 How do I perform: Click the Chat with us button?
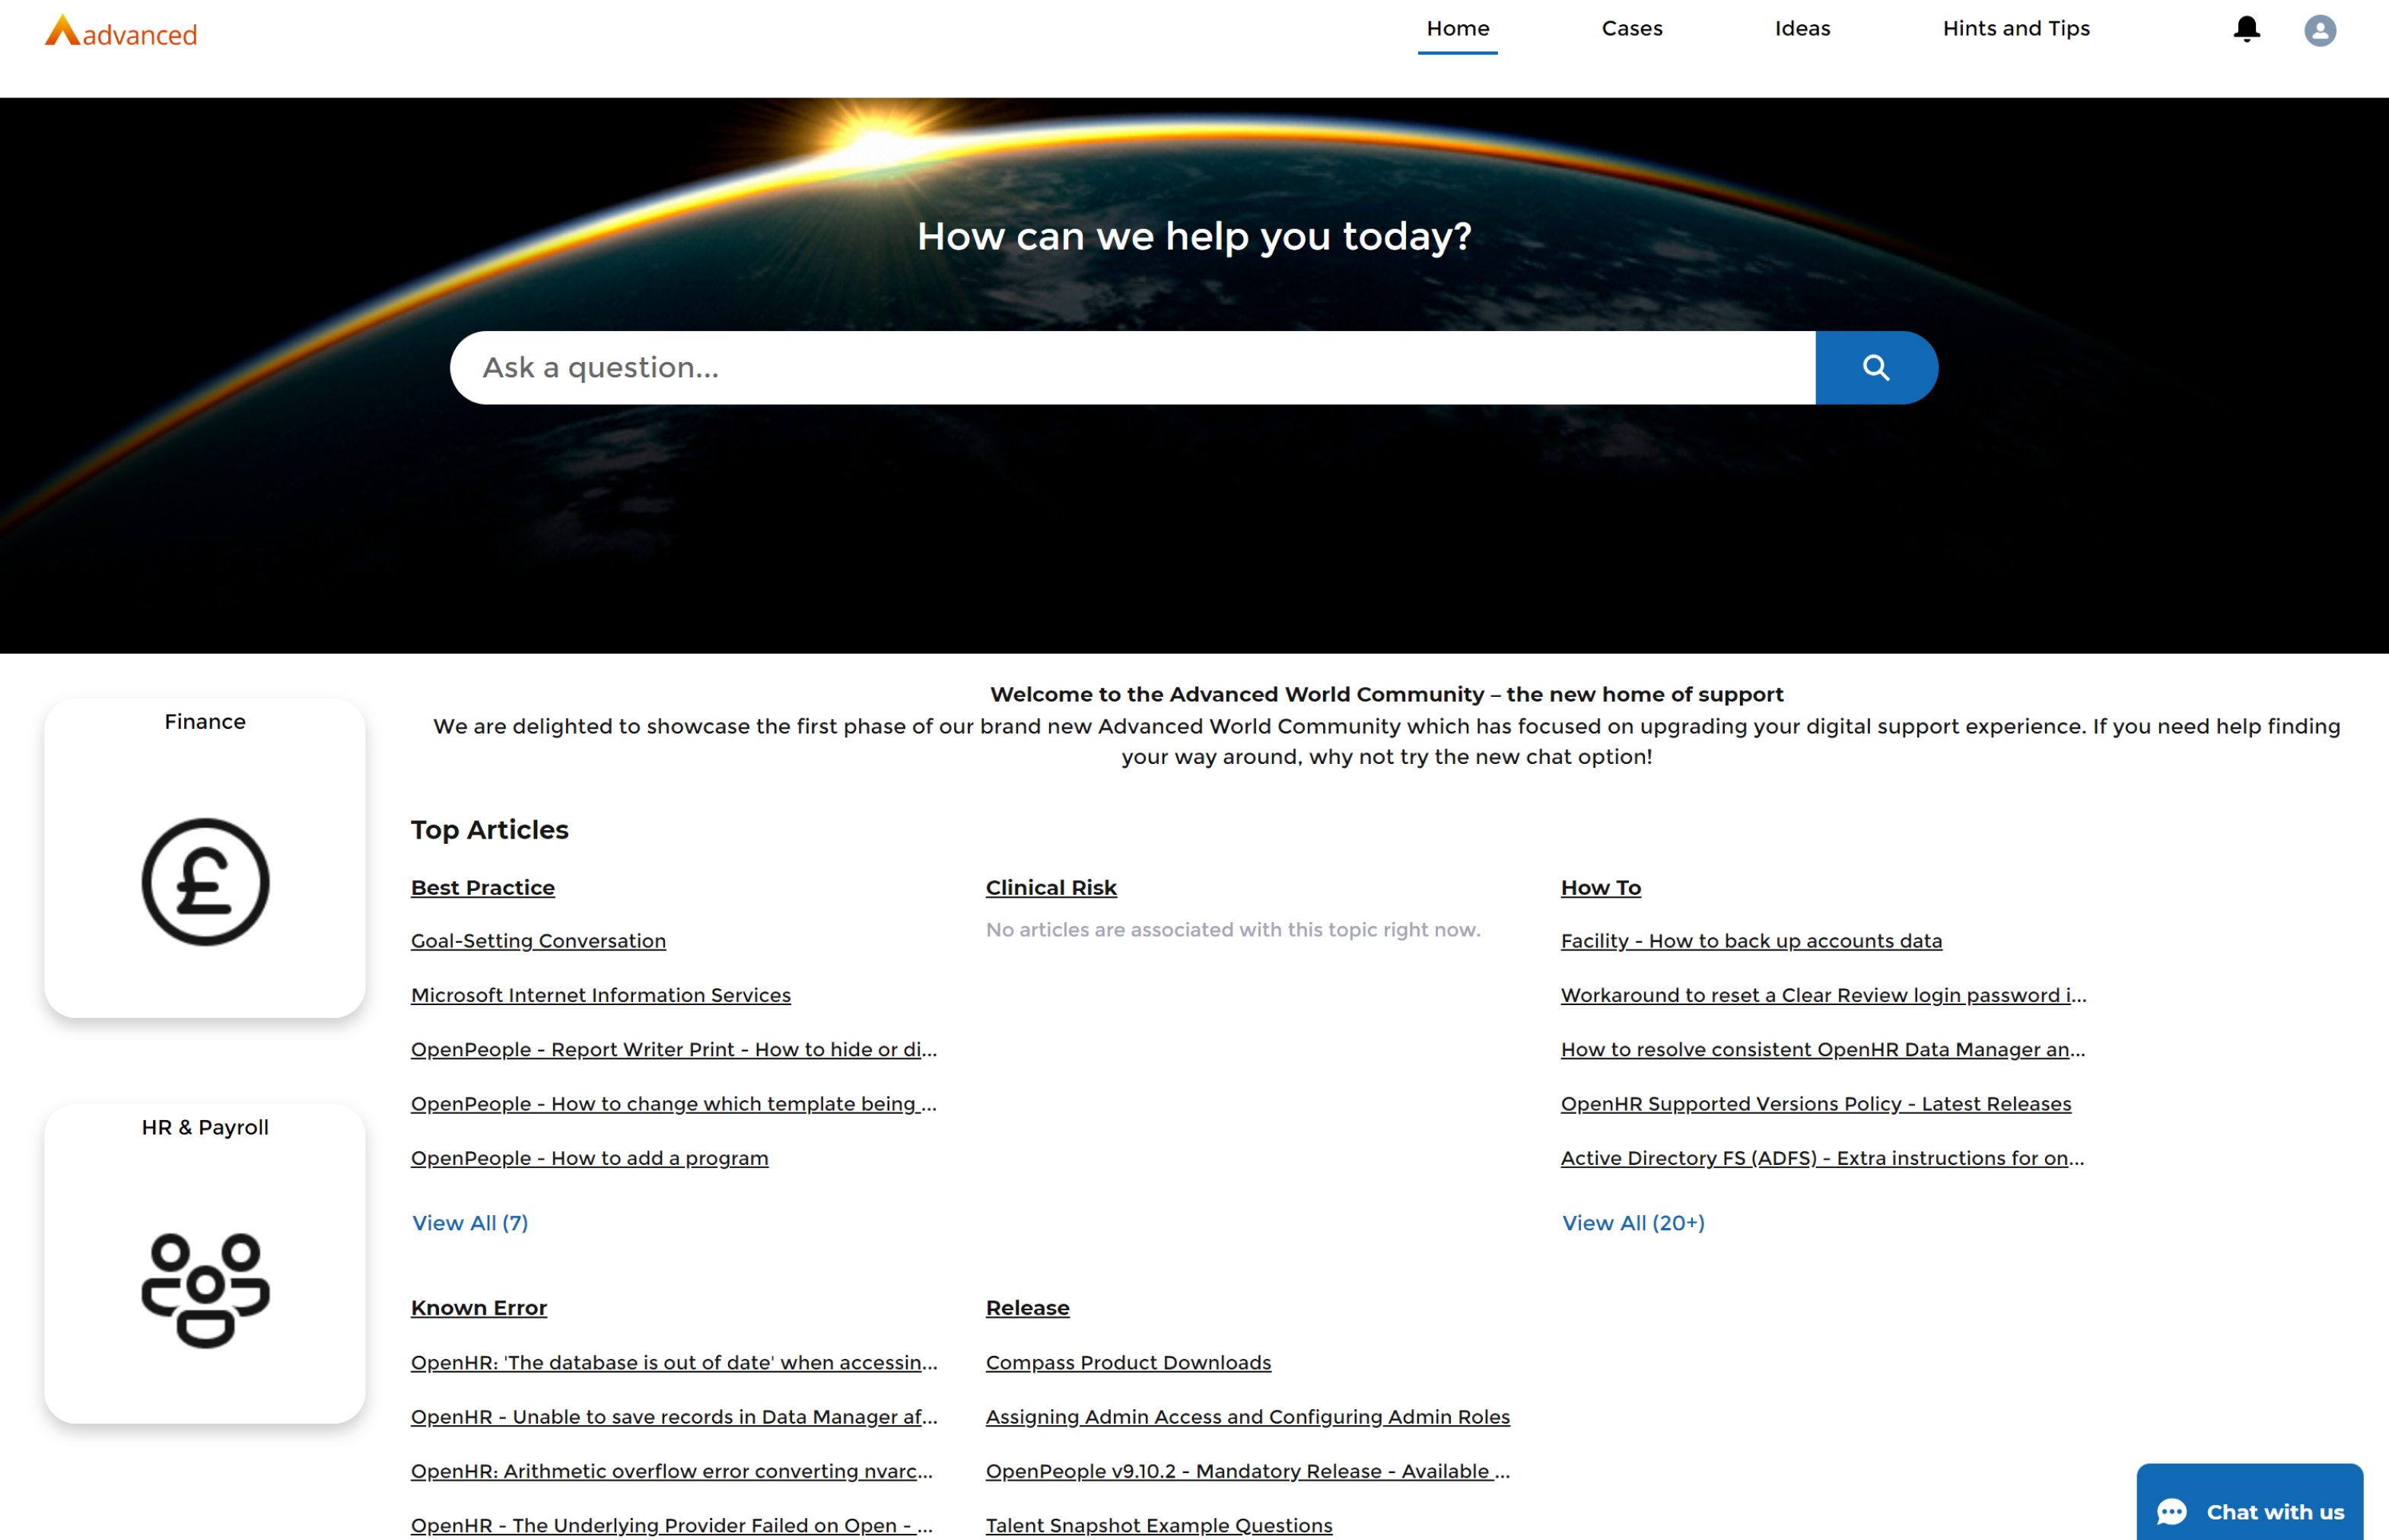(x=2249, y=1502)
